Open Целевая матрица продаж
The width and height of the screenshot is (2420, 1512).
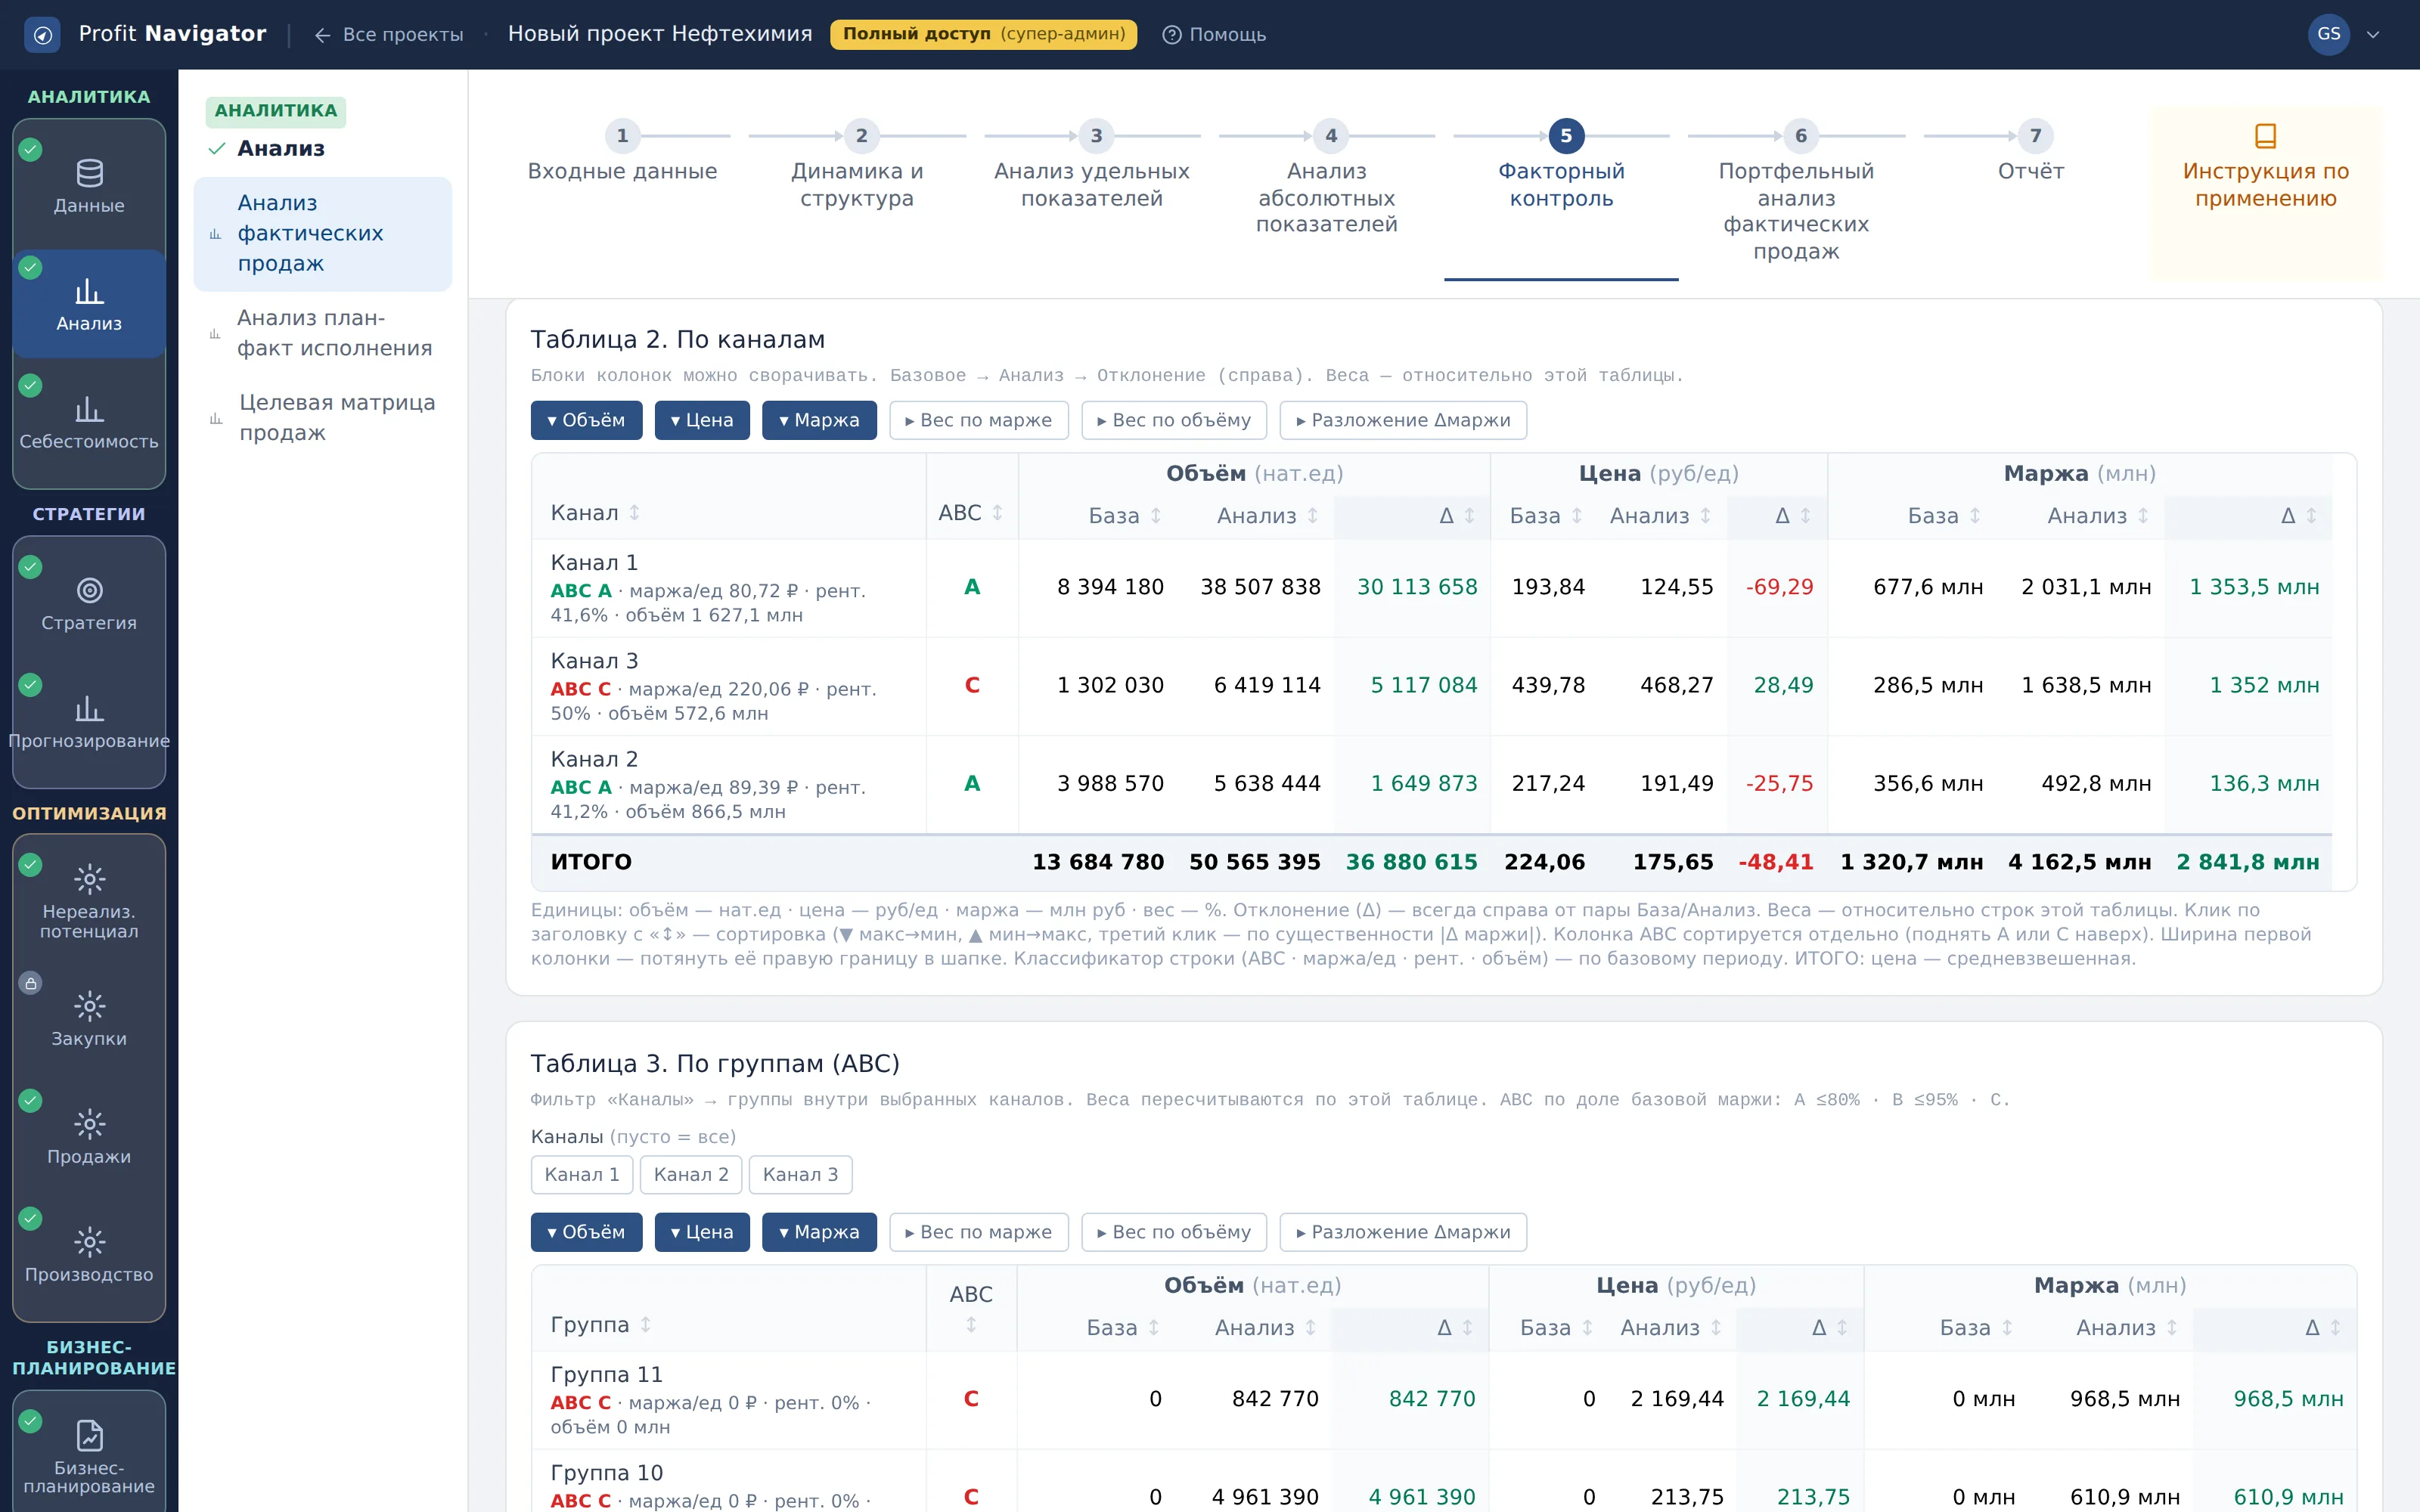322,418
